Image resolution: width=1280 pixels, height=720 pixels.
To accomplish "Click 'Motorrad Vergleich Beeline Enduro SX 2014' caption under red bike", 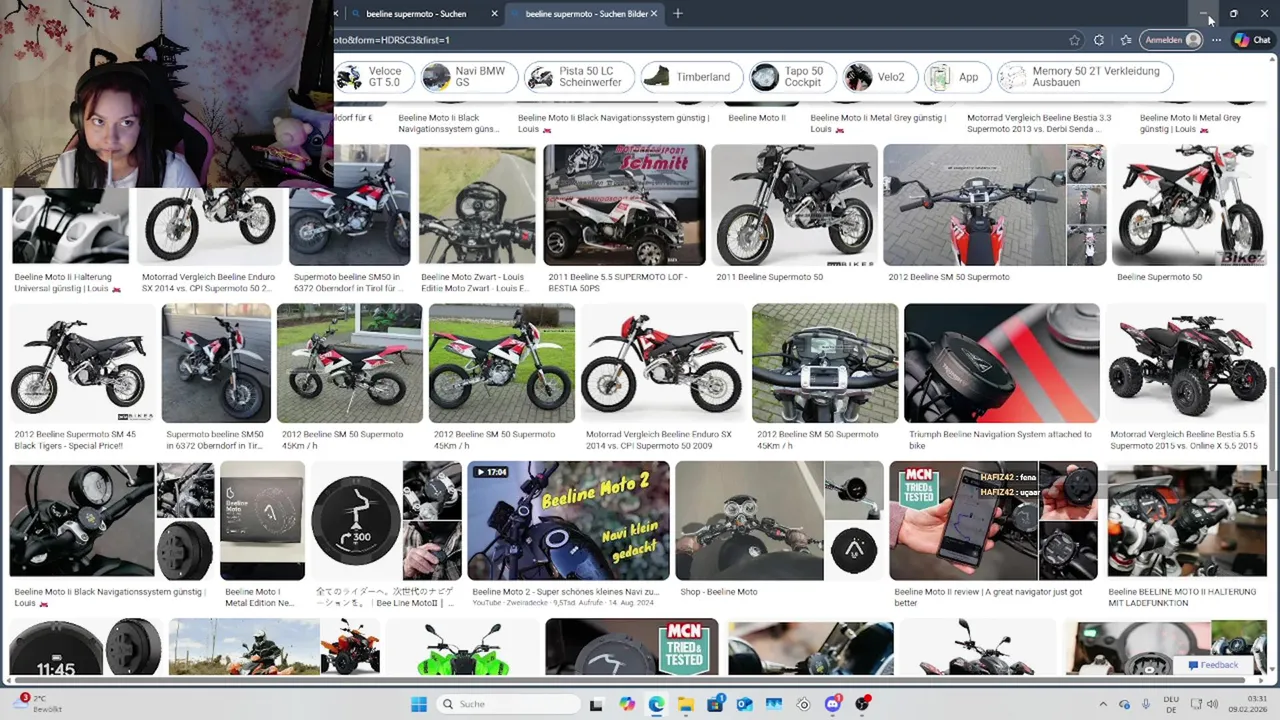I will 658,440.
